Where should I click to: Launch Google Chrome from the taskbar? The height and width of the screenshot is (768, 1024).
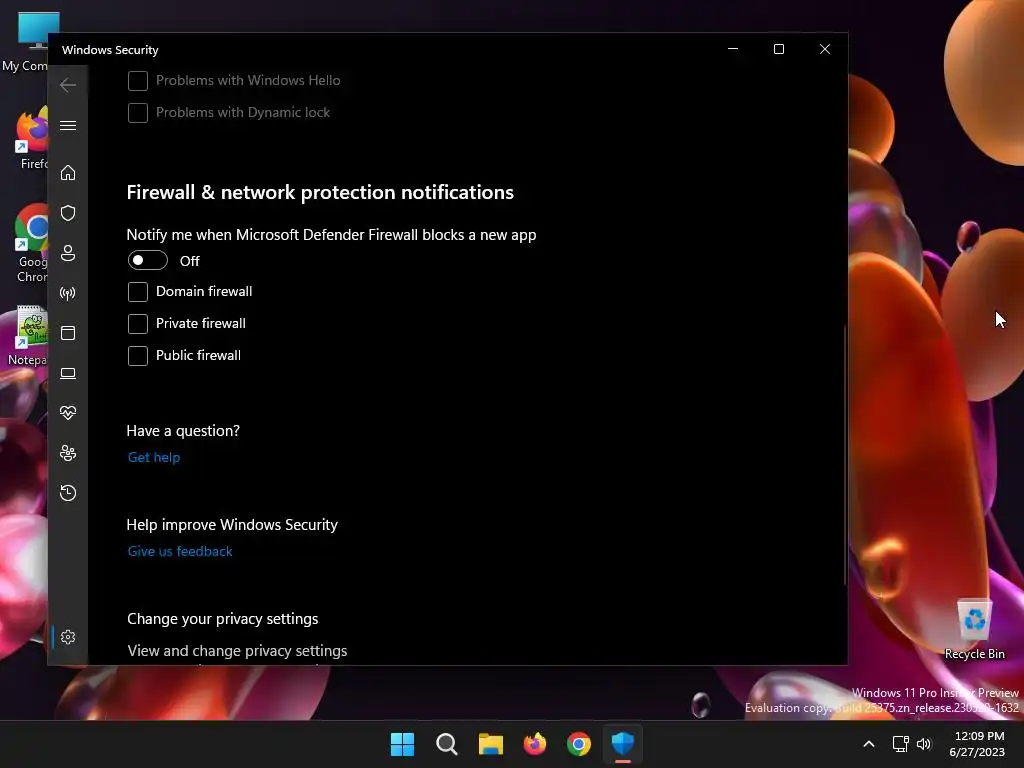(579, 744)
